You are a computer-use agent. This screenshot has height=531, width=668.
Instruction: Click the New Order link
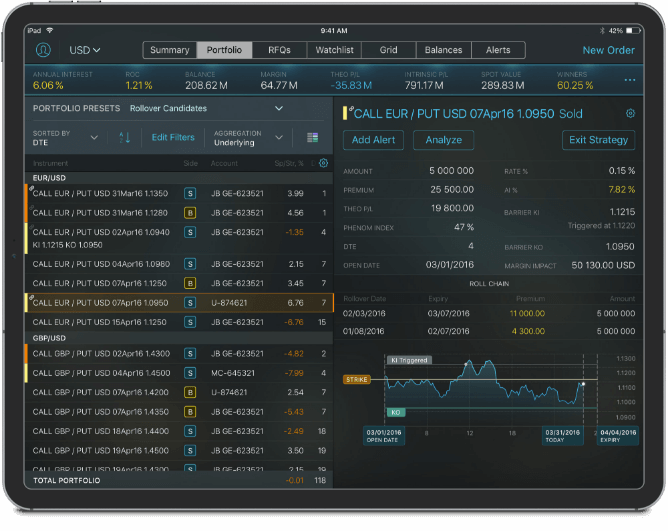tap(608, 50)
